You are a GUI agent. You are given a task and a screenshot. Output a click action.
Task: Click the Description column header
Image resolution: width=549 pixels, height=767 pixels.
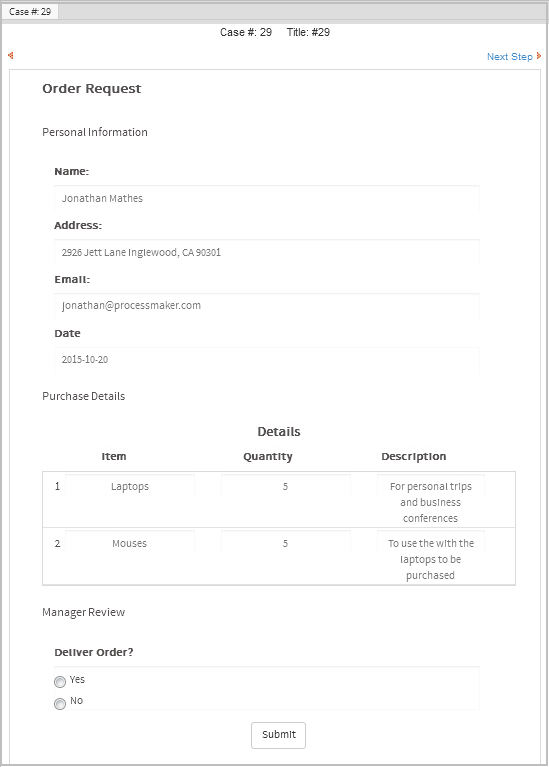(x=413, y=456)
